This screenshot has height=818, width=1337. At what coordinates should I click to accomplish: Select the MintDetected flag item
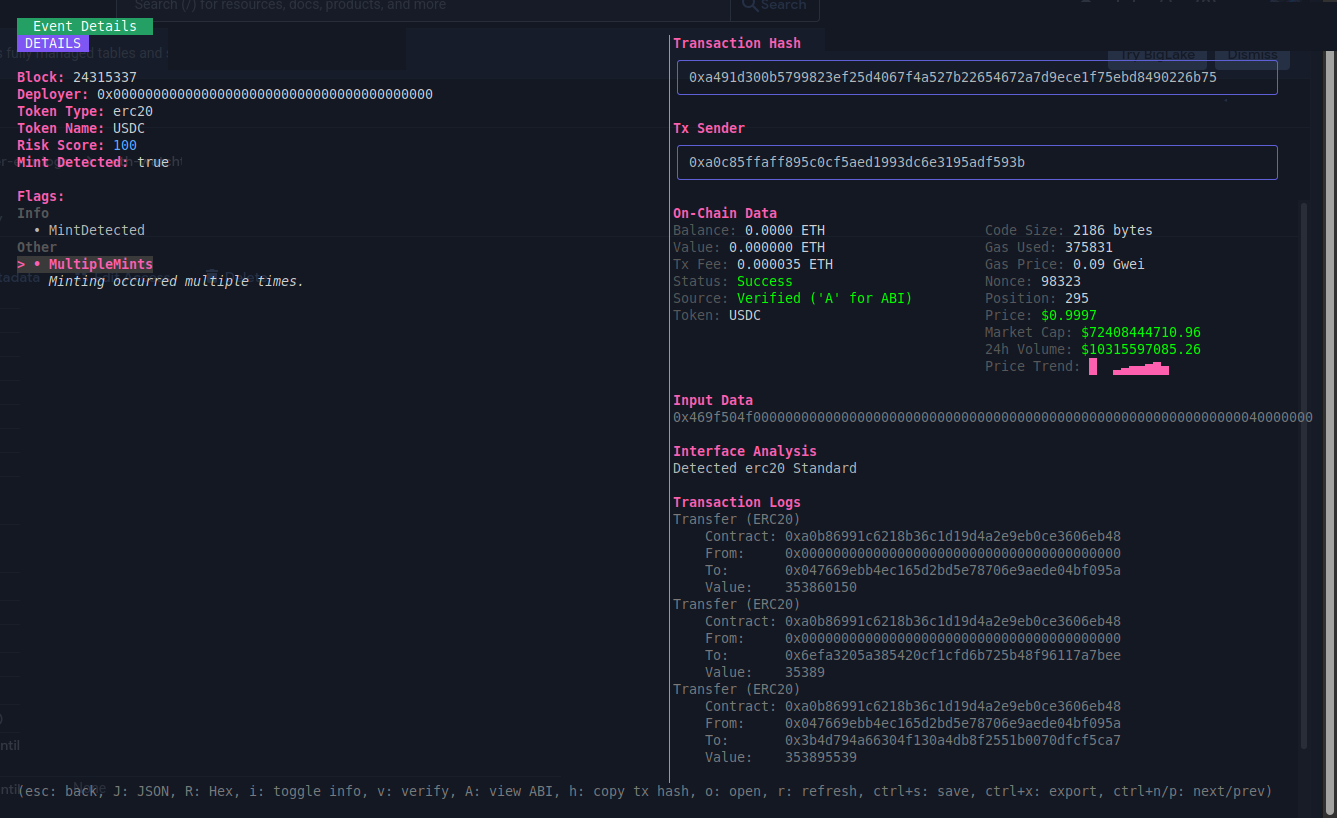pyautogui.click(x=96, y=230)
